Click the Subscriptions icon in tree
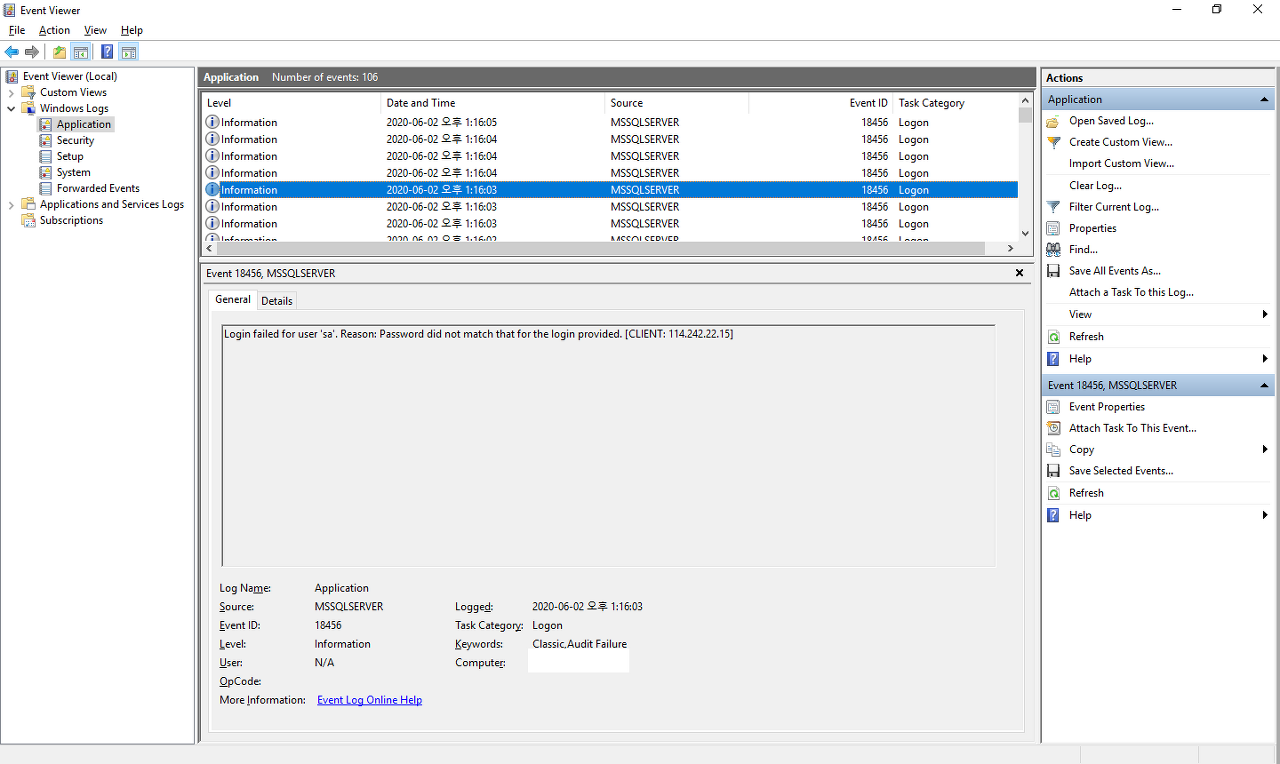This screenshot has height=764, width=1280. click(29, 221)
